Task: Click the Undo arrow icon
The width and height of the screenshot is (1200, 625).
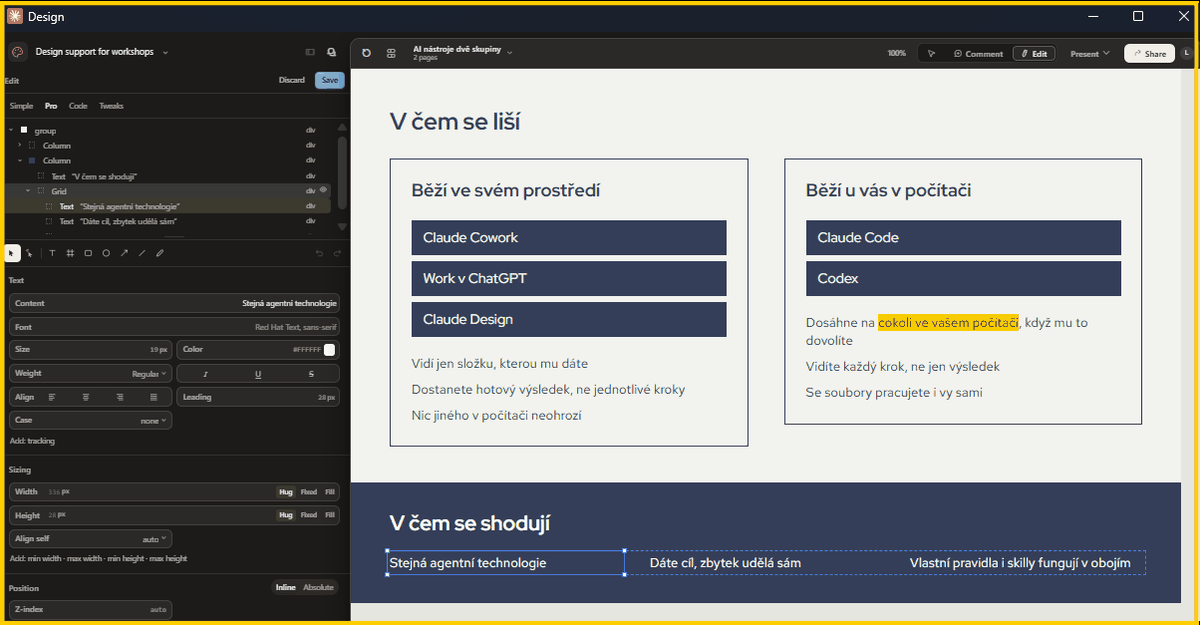Action: point(320,254)
